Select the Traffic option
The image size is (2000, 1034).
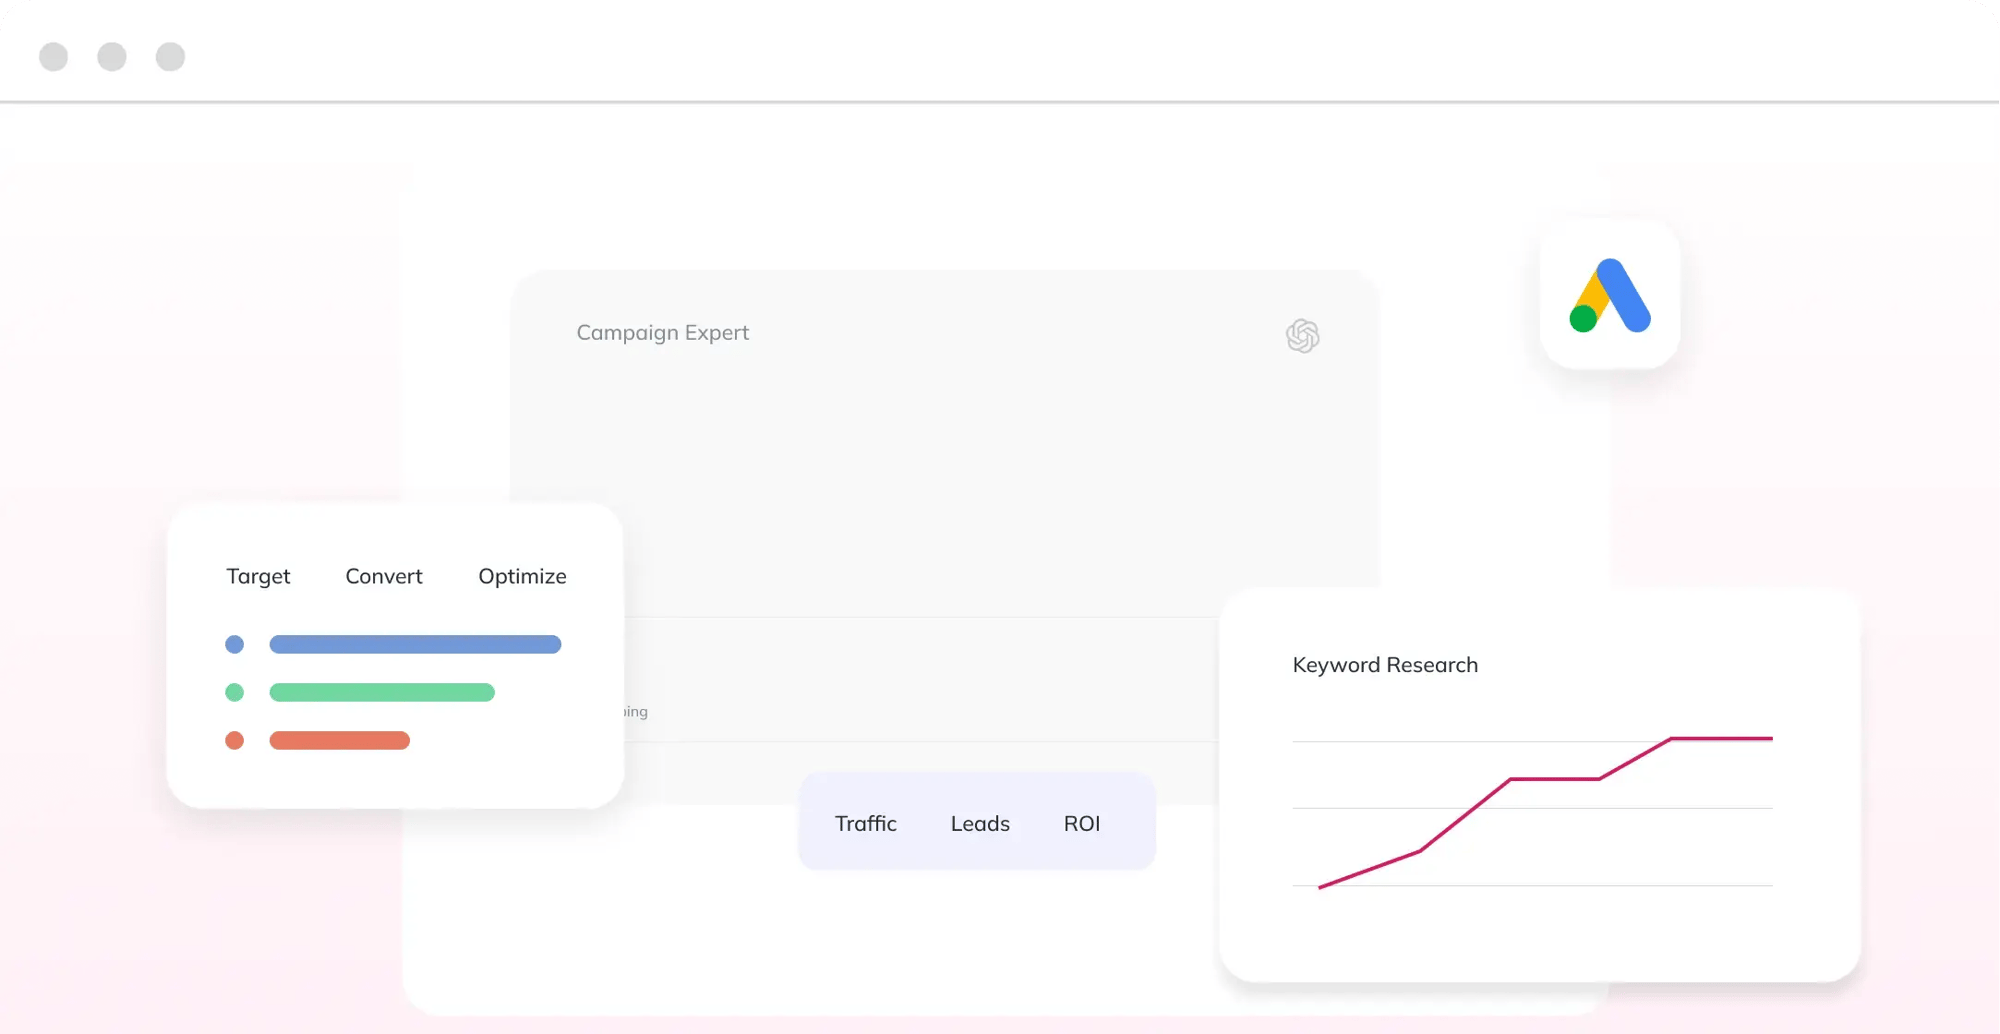866,823
